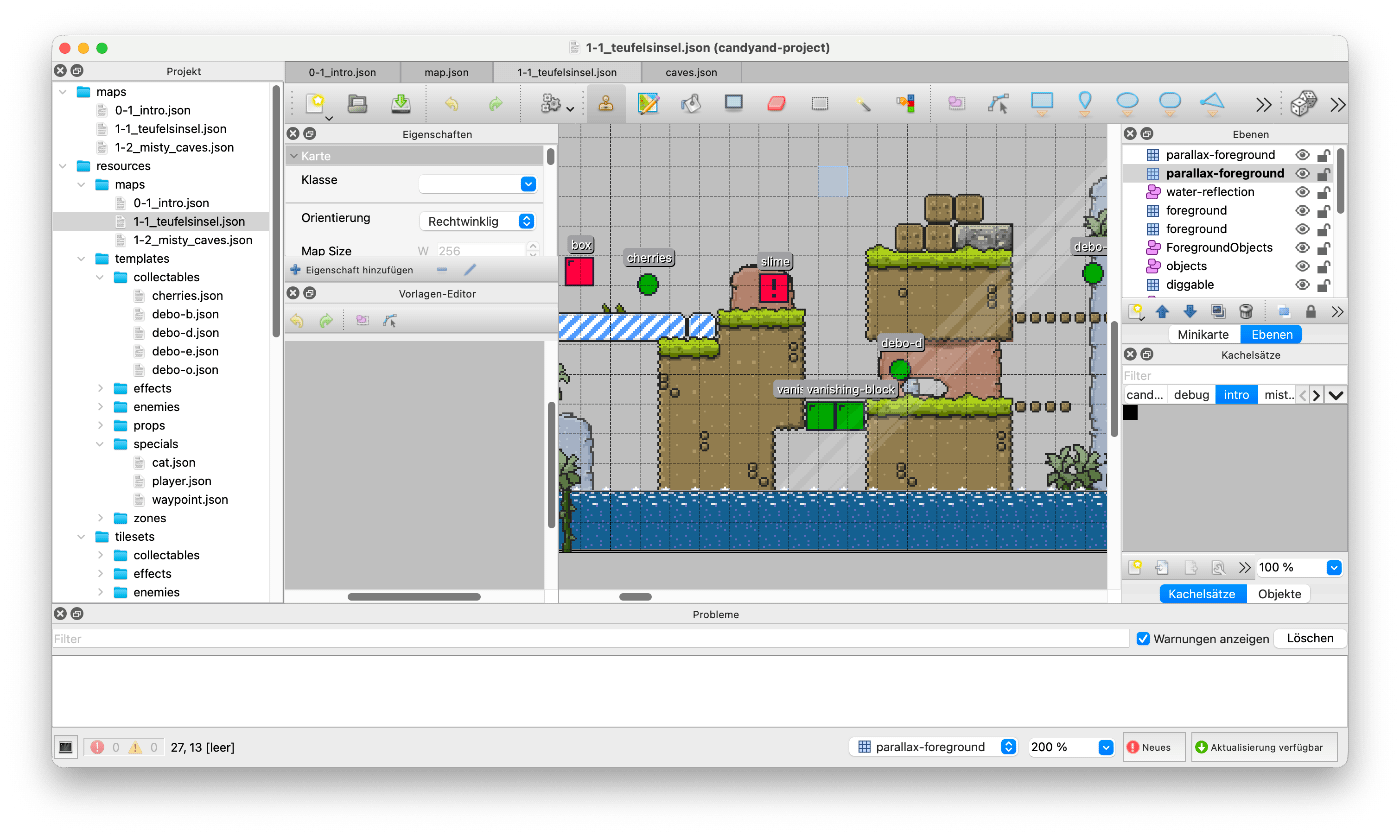Switch to the map.json tab
This screenshot has height=836, width=1400.
447,72
